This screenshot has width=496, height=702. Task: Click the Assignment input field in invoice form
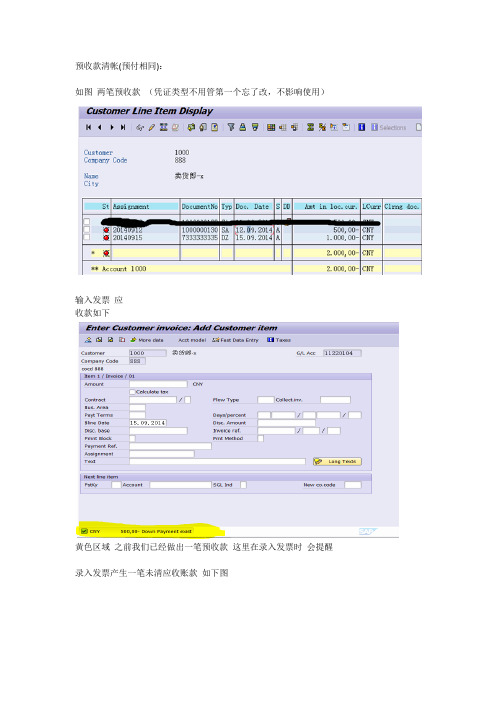(x=162, y=454)
